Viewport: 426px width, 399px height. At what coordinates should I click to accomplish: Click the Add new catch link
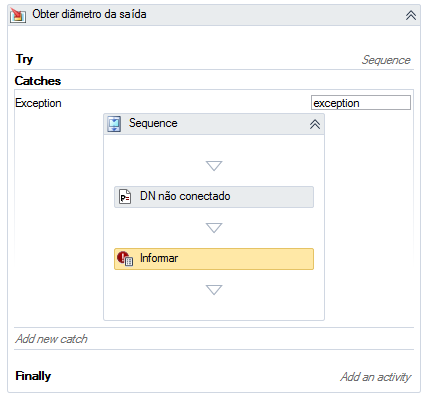click(x=51, y=339)
